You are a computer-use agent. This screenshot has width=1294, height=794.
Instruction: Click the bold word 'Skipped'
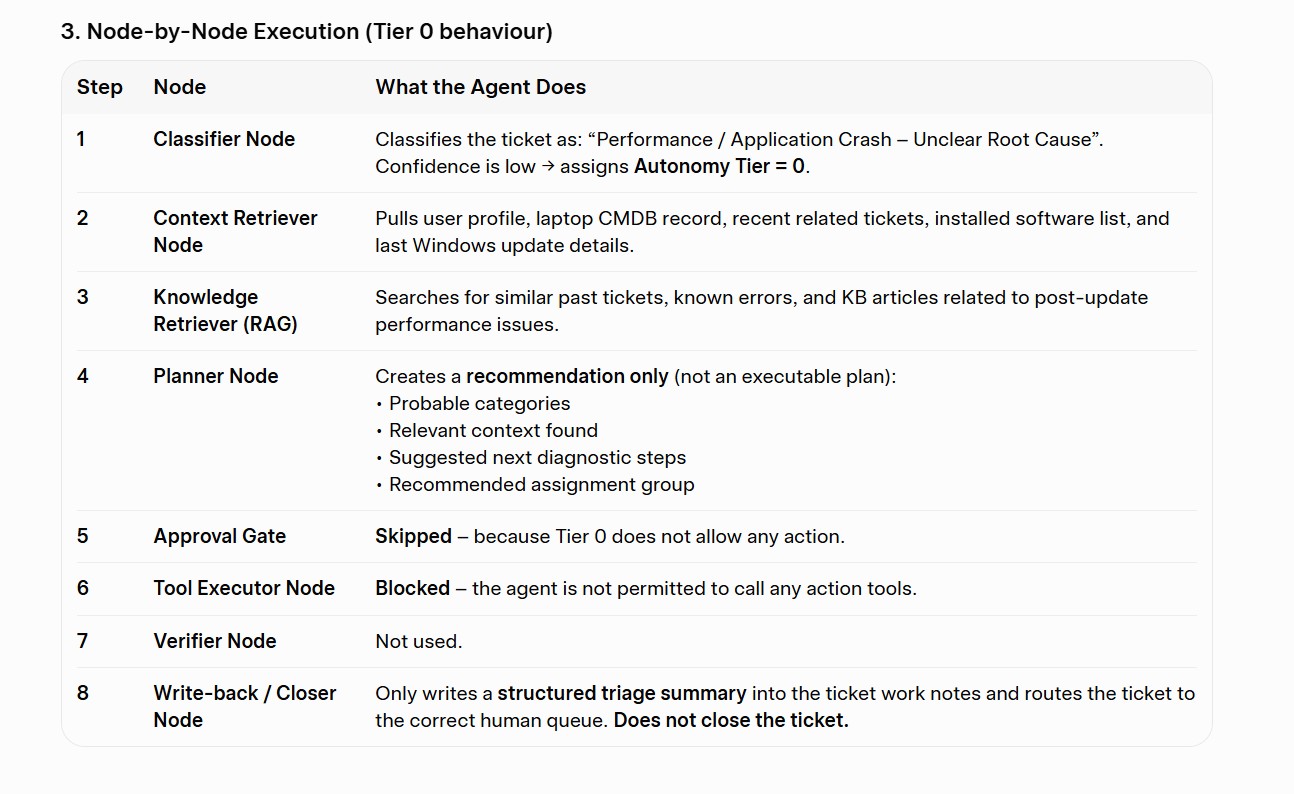414,536
